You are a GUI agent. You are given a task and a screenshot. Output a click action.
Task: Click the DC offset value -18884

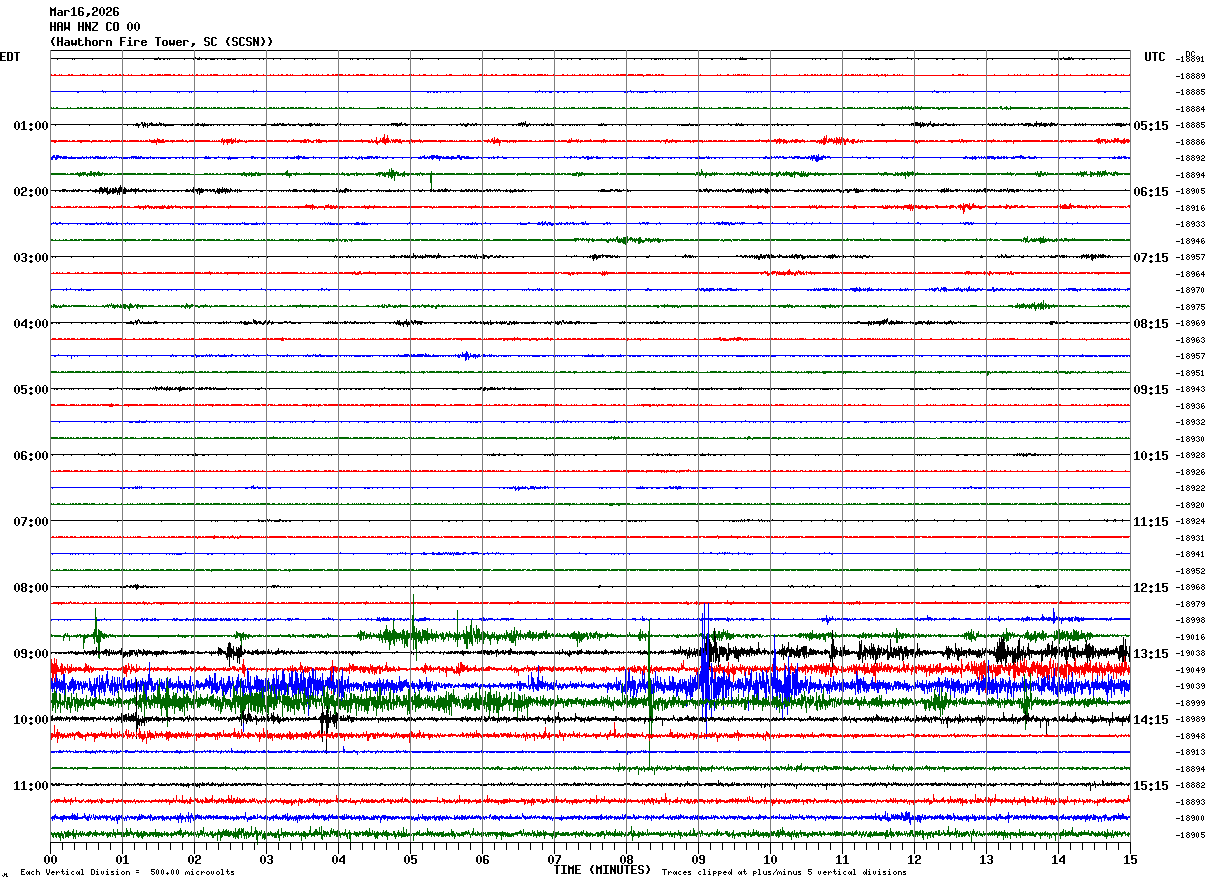1190,109
